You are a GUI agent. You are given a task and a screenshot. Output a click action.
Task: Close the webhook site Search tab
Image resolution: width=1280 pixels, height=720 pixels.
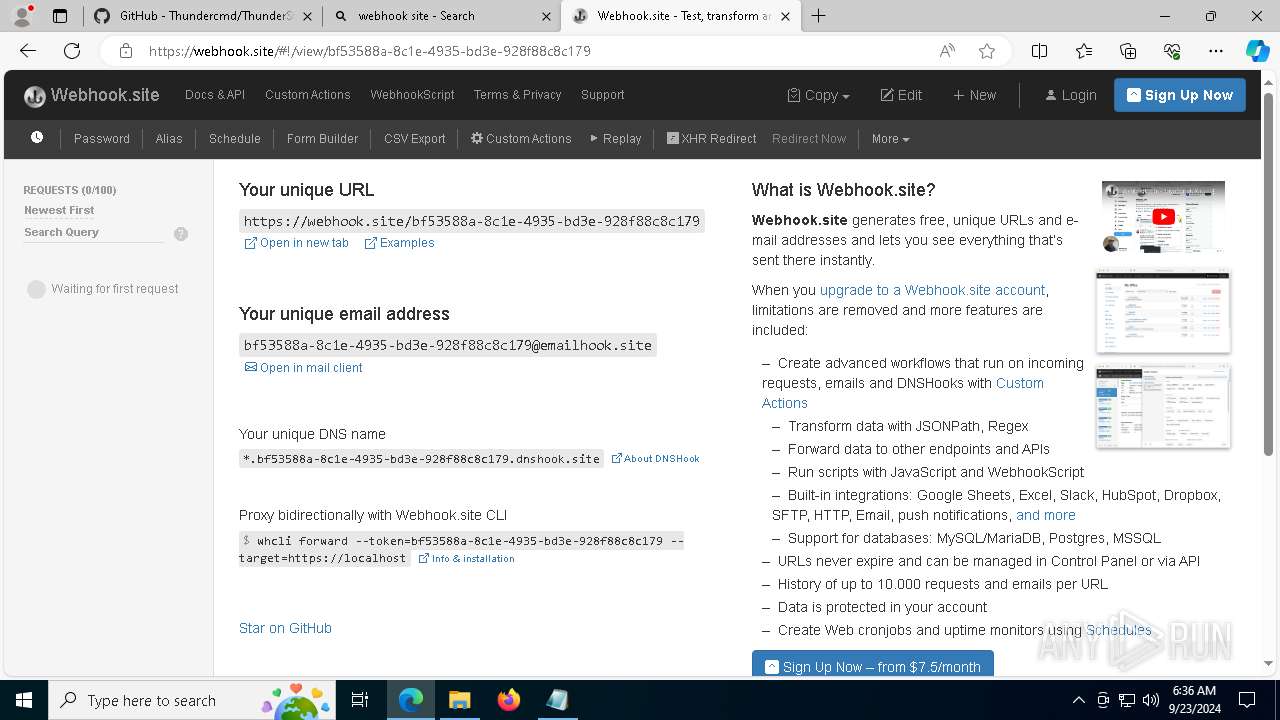coord(547,16)
